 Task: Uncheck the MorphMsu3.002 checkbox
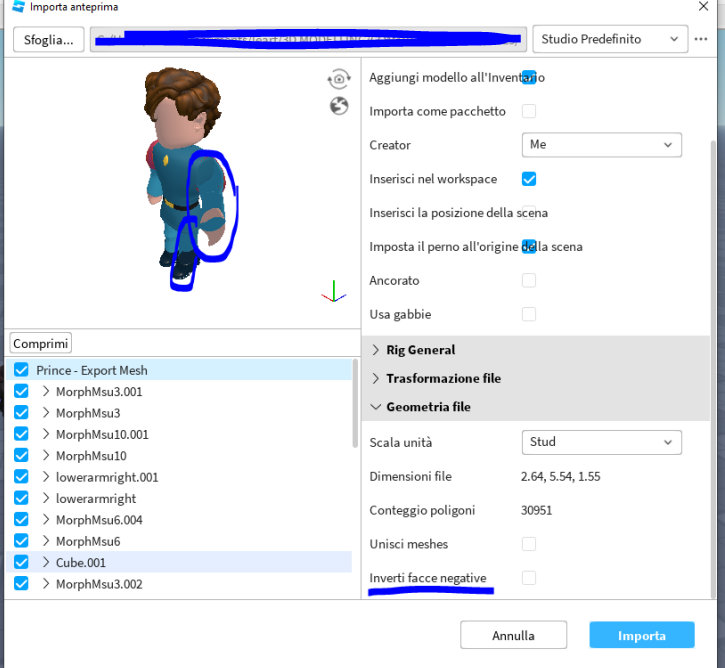[x=21, y=584]
